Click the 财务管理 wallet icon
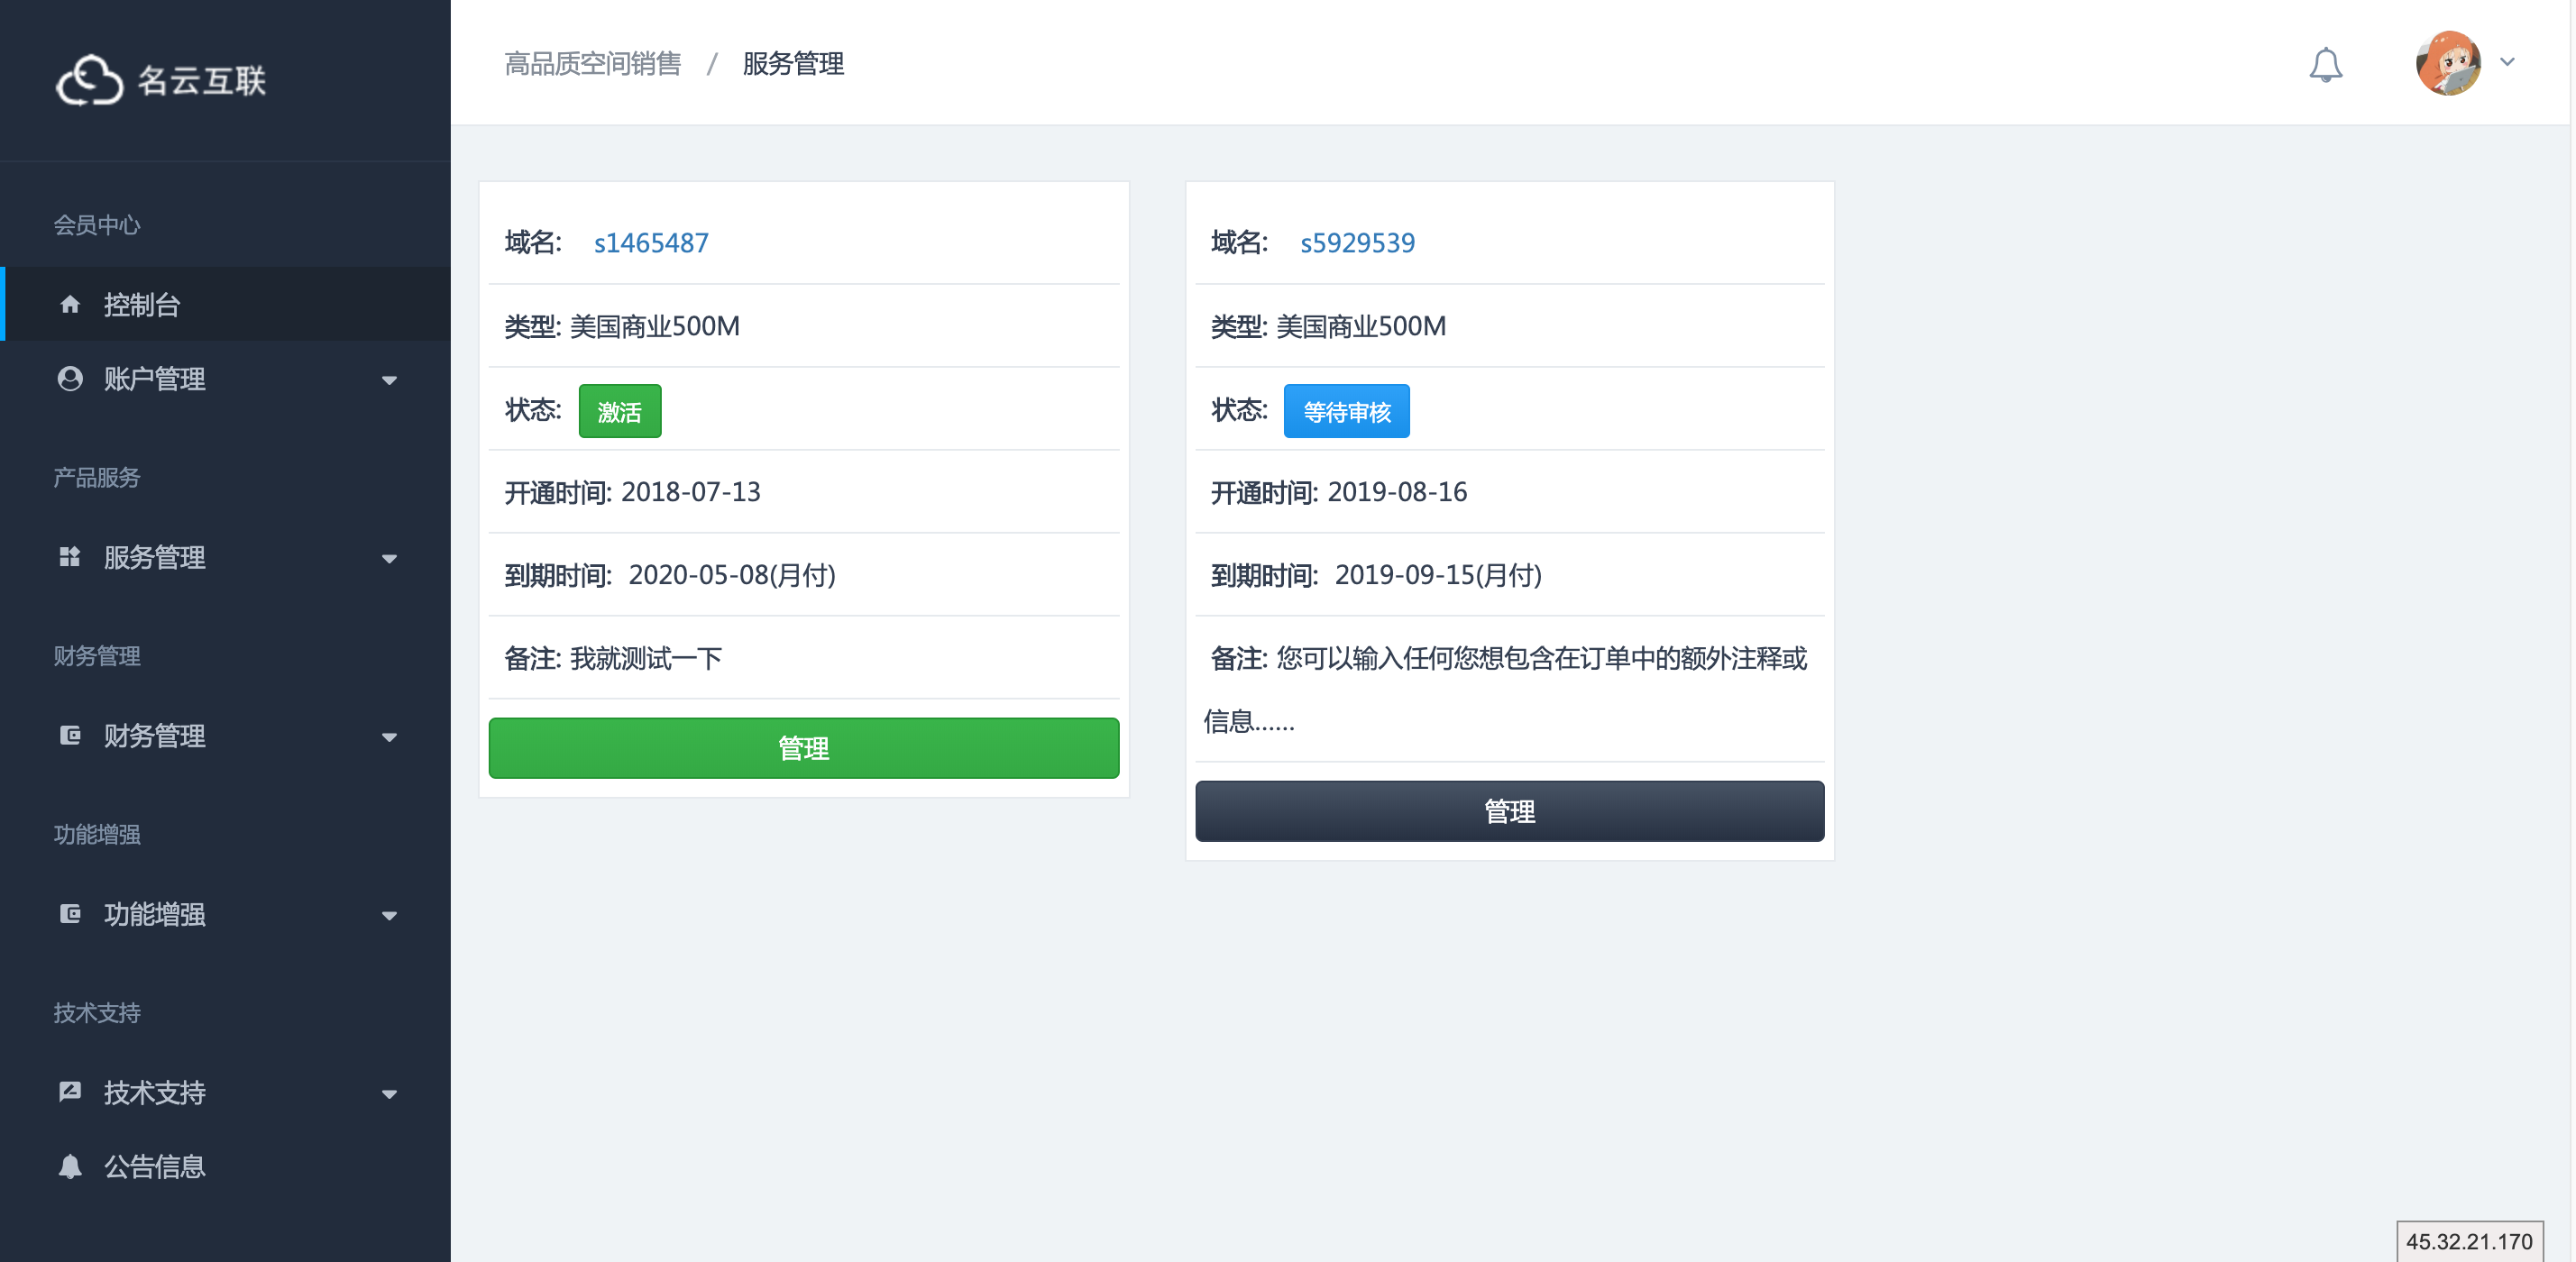The width and height of the screenshot is (2576, 1262). [x=70, y=736]
